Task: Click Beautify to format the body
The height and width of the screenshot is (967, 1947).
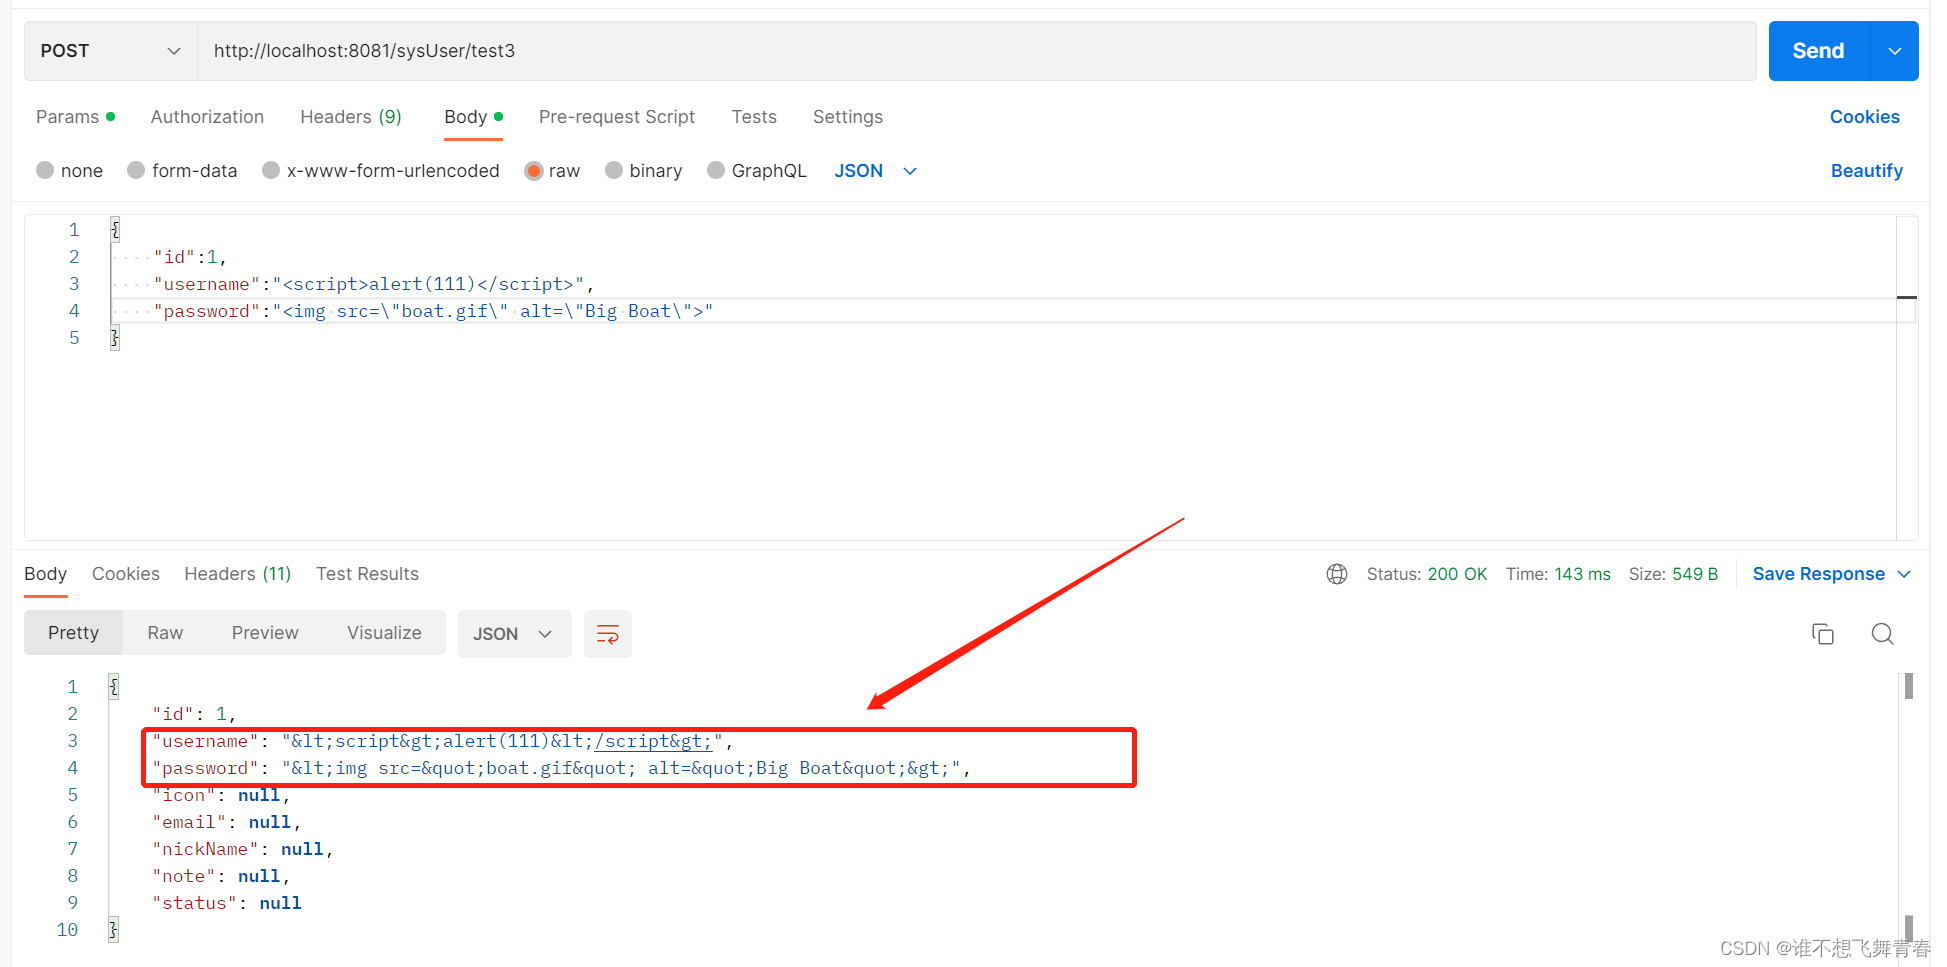Action: click(1866, 171)
